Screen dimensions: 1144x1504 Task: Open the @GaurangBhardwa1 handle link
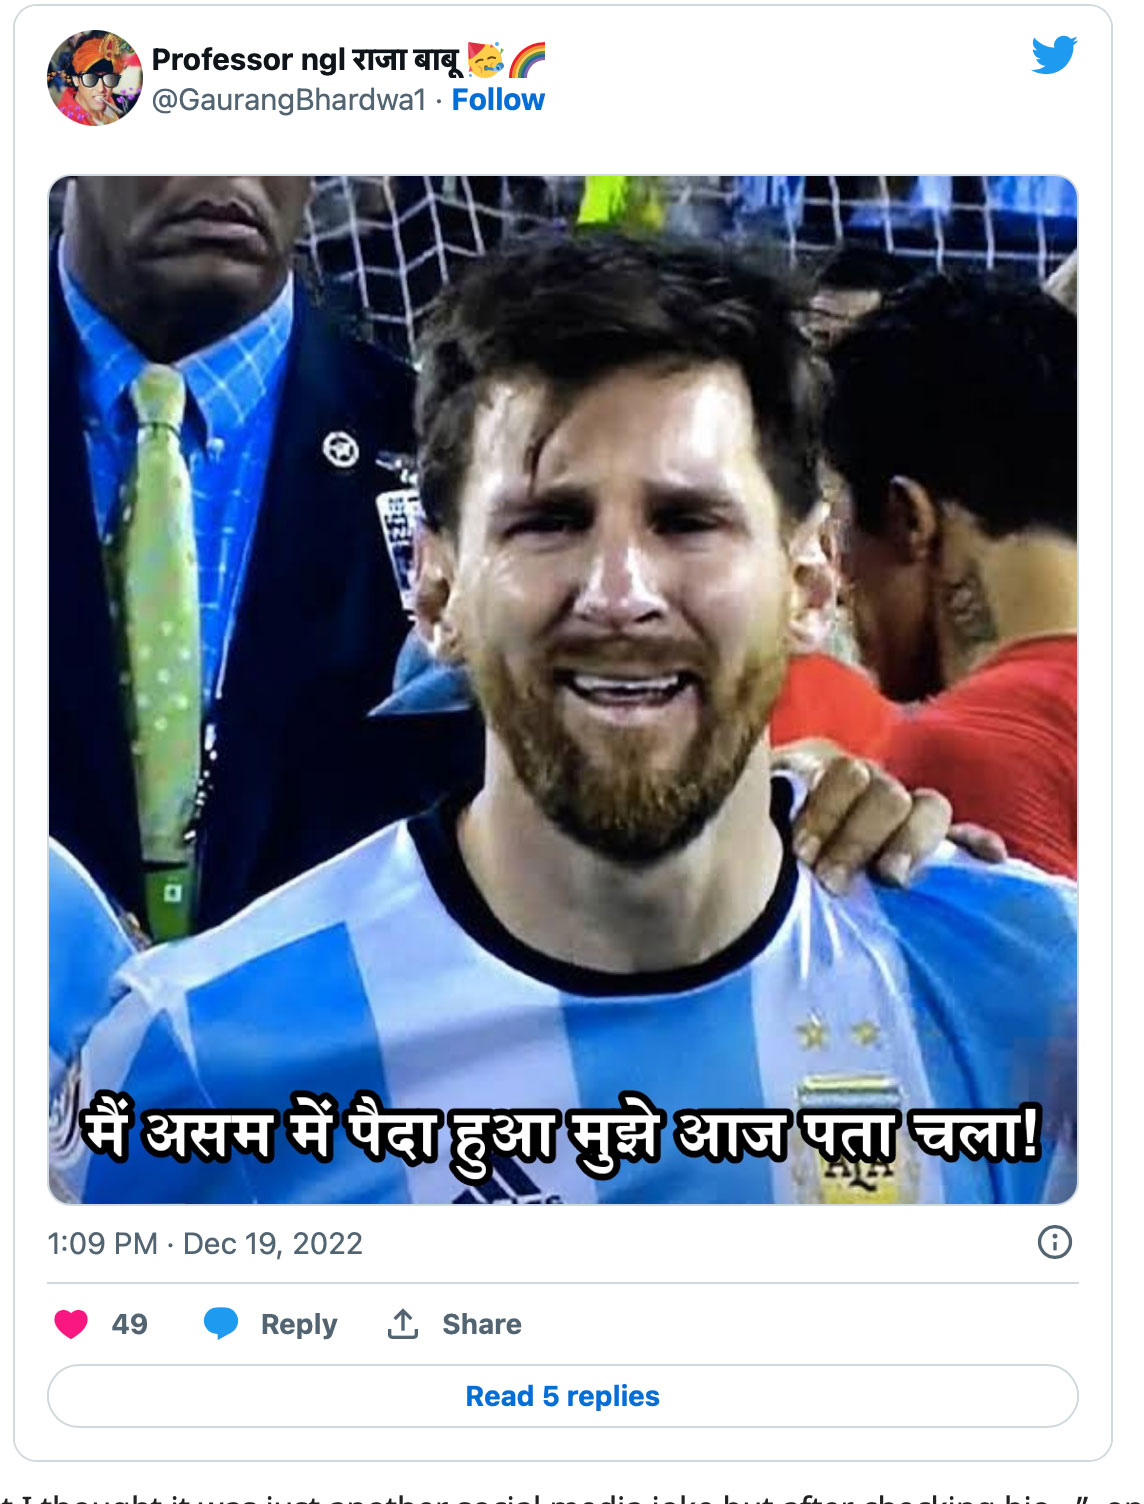pyautogui.click(x=289, y=100)
